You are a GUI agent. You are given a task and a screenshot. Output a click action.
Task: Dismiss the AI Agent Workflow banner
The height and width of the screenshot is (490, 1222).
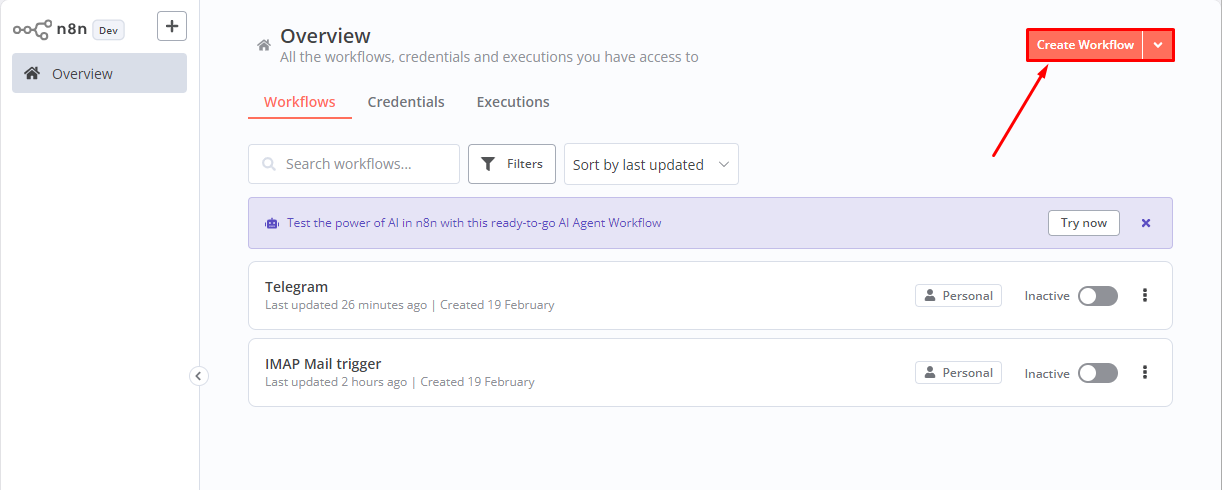tap(1146, 223)
